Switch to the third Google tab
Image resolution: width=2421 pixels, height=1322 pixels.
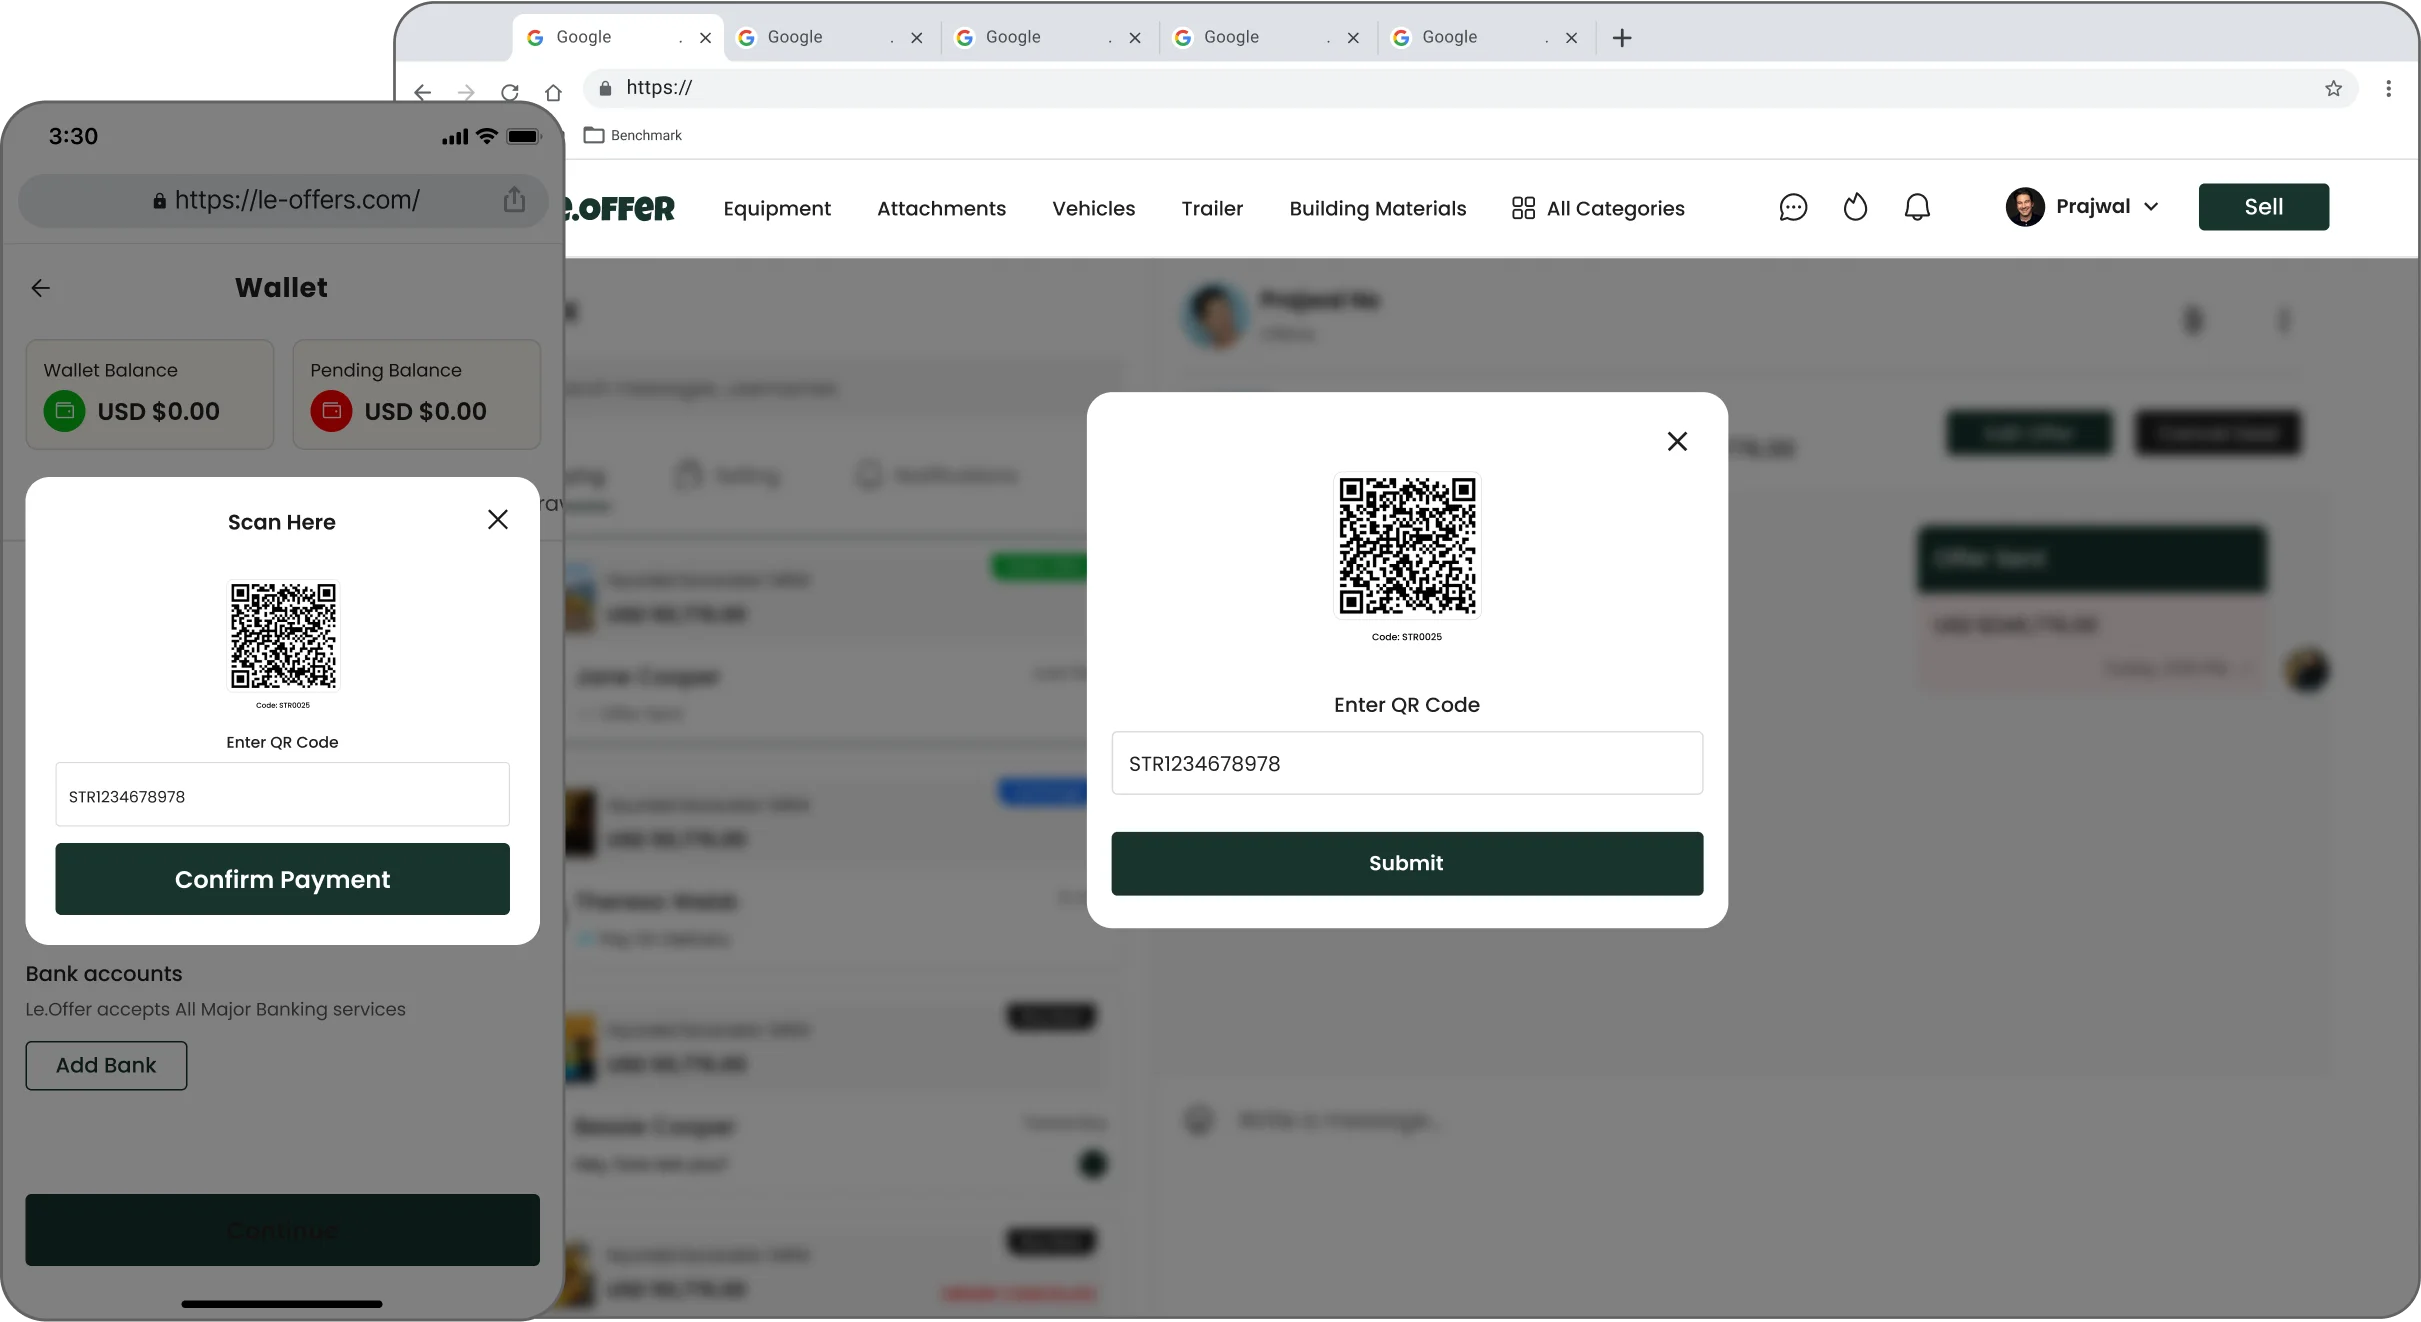(1048, 37)
